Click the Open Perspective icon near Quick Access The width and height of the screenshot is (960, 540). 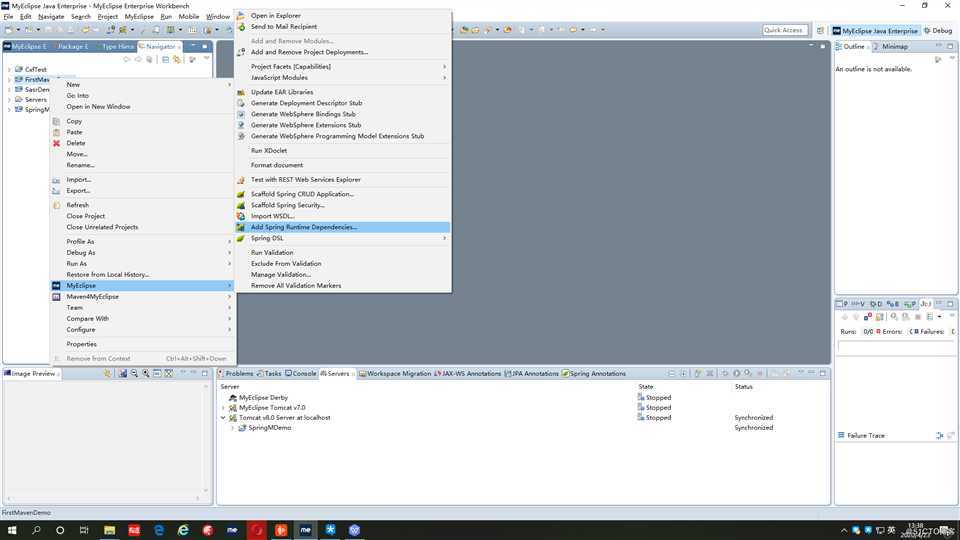pos(820,30)
